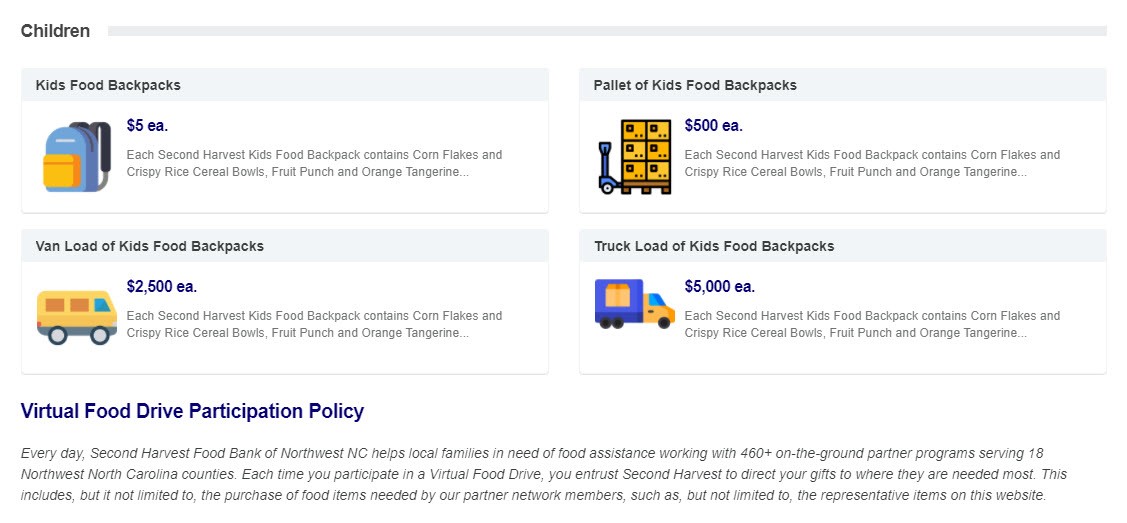This screenshot has width=1127, height=523.
Task: Click the pallet of boxes icon
Action: click(634, 157)
